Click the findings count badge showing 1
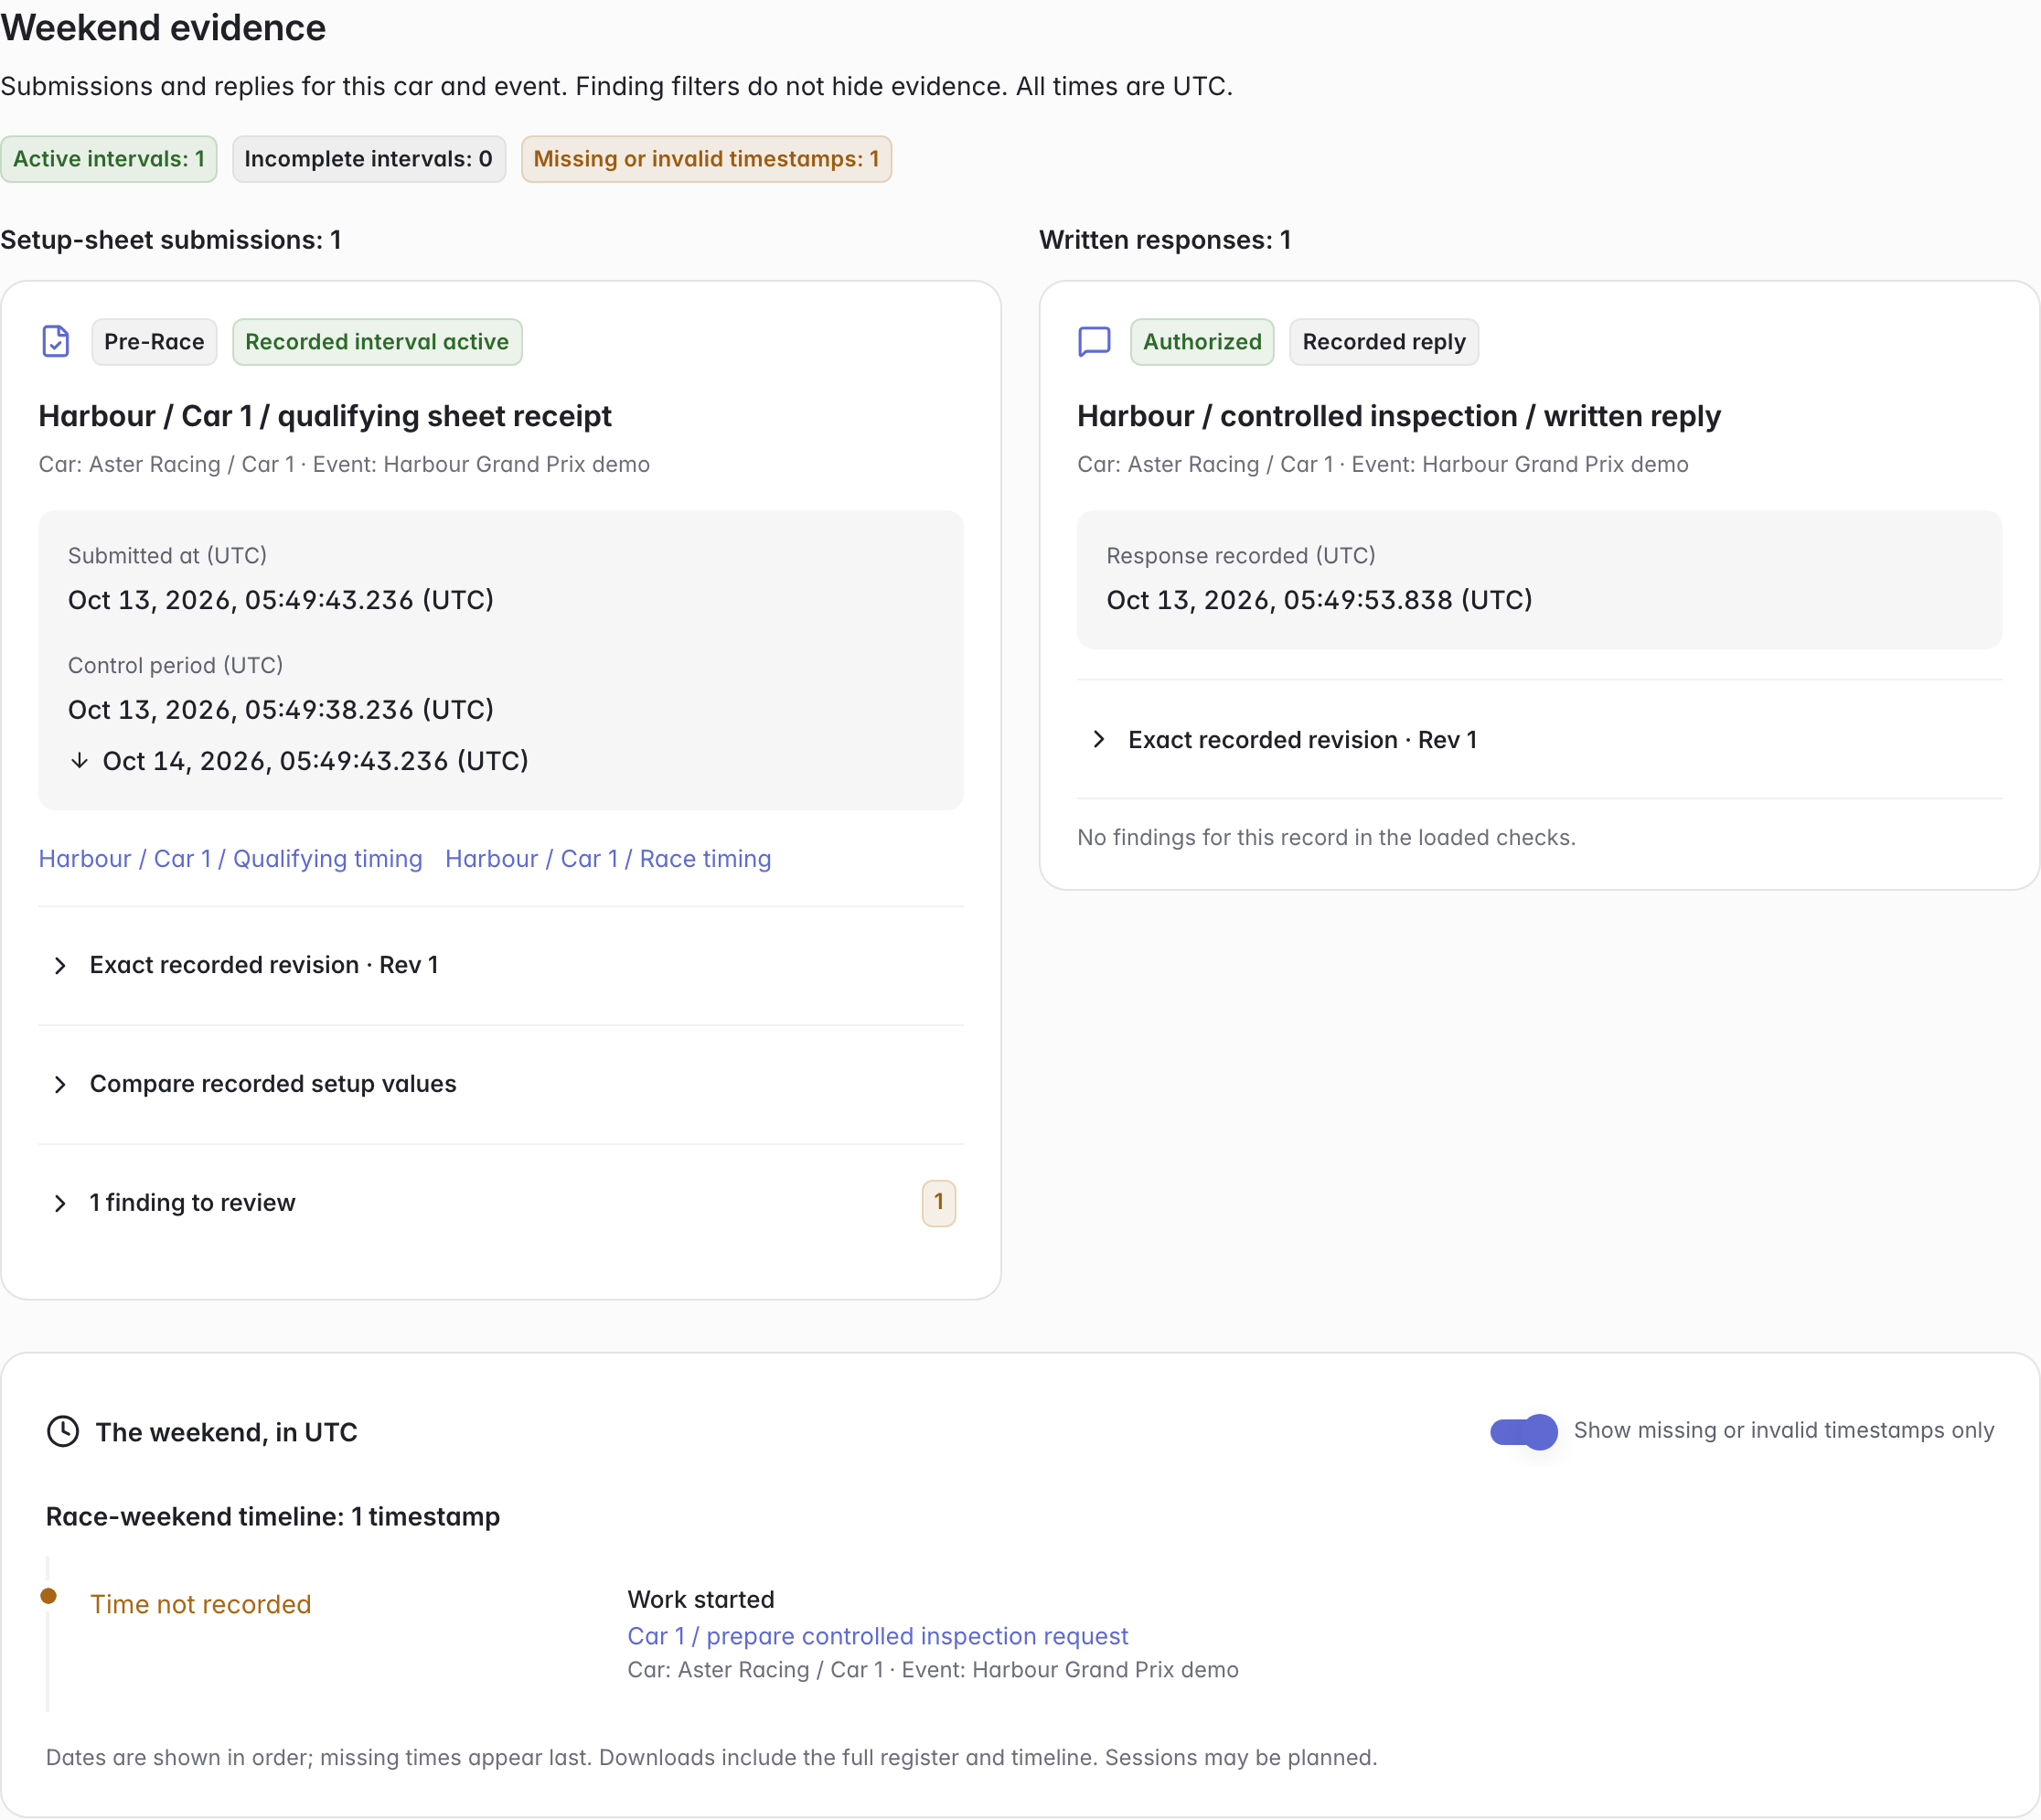 [x=938, y=1203]
